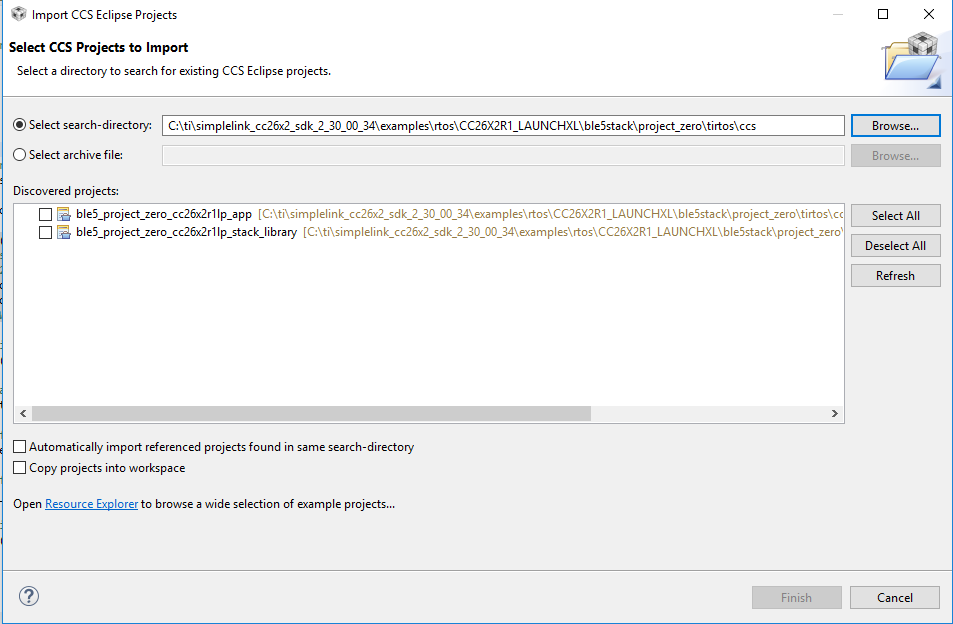The height and width of the screenshot is (624, 953).
Task: Enable Copy projects into workspace
Action: pos(20,468)
